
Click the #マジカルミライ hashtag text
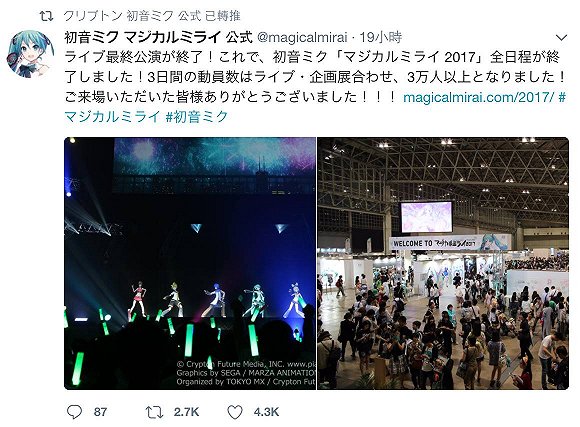click(x=112, y=117)
